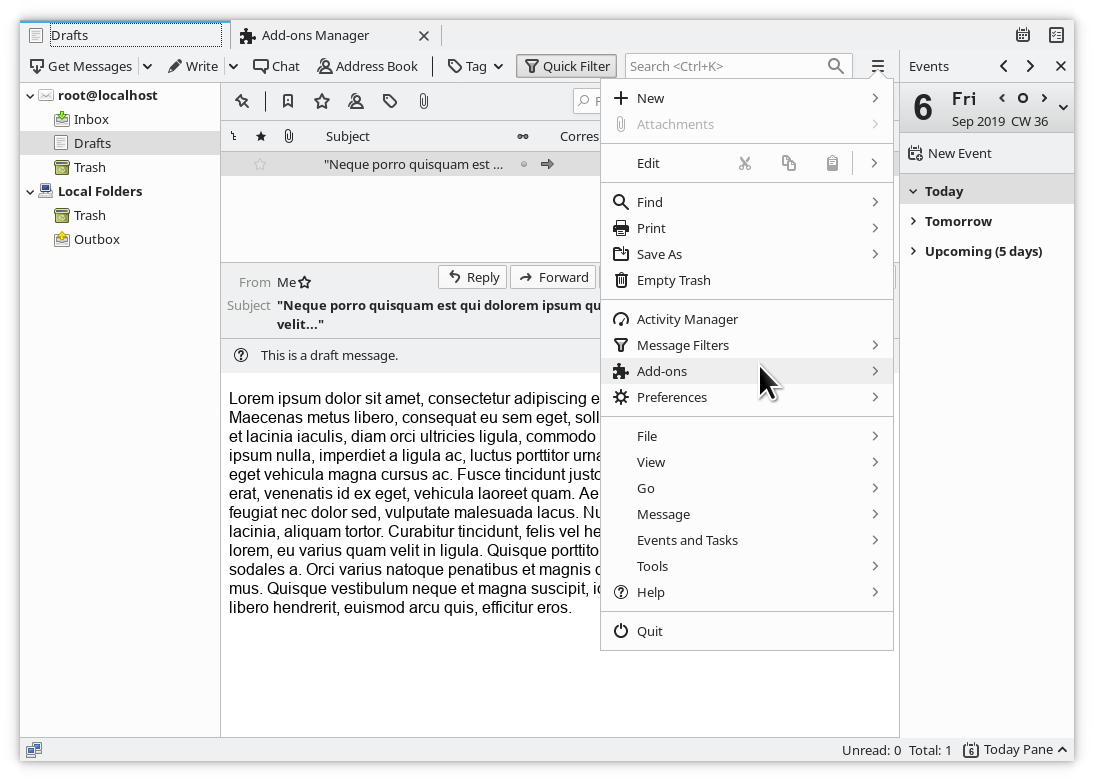Click the status bar online indicator
Image resolution: width=1094 pixels, height=781 pixels.
pyautogui.click(x=34, y=749)
